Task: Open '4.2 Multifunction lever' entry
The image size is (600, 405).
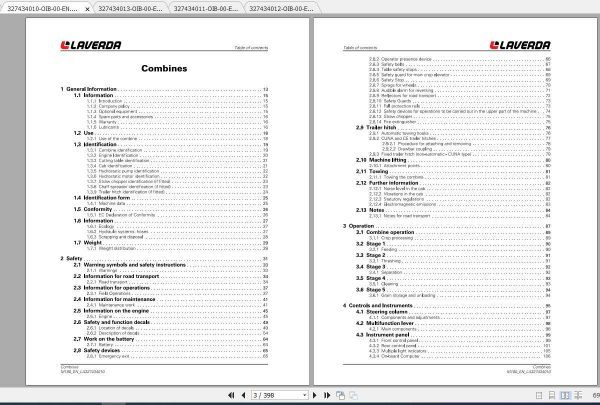Action: click(453, 323)
